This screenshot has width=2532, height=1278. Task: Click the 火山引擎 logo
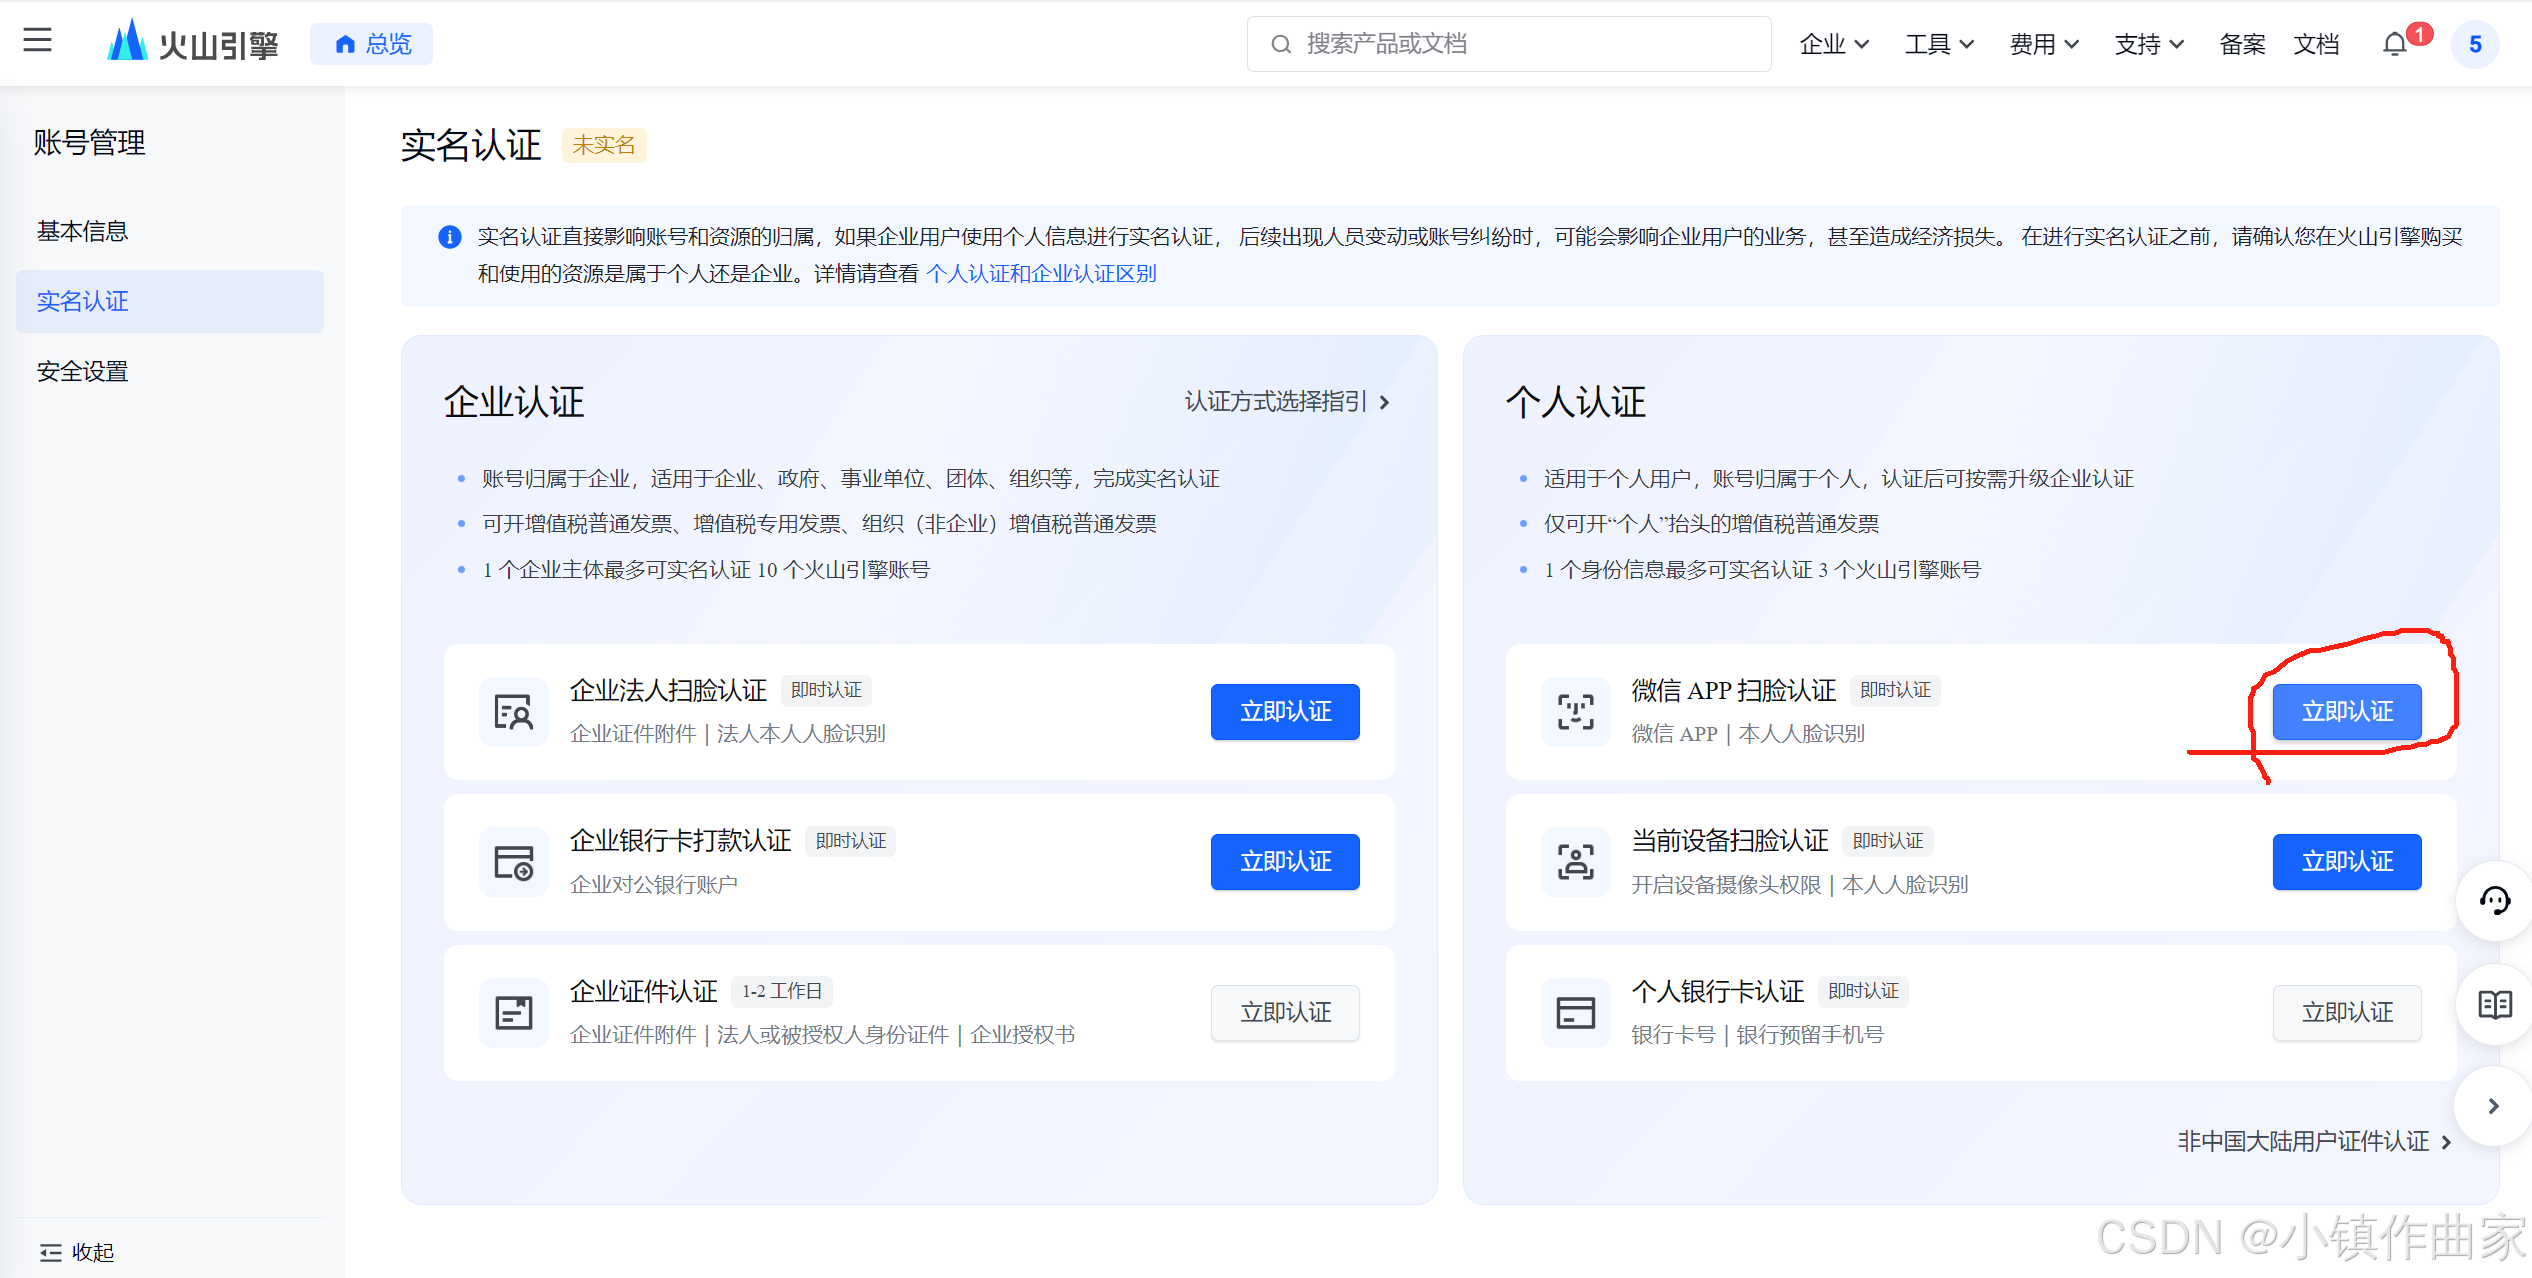click(x=193, y=44)
